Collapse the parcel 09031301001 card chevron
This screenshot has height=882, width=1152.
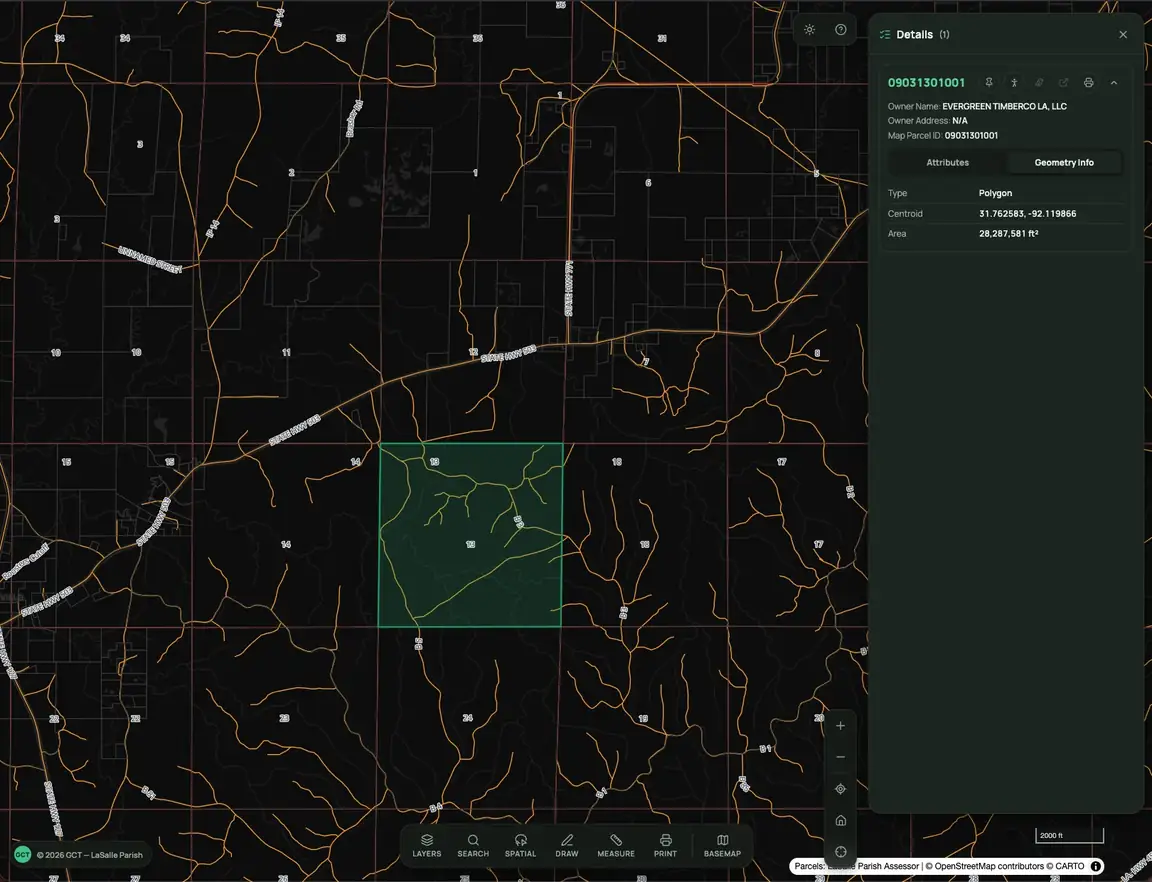click(1114, 82)
